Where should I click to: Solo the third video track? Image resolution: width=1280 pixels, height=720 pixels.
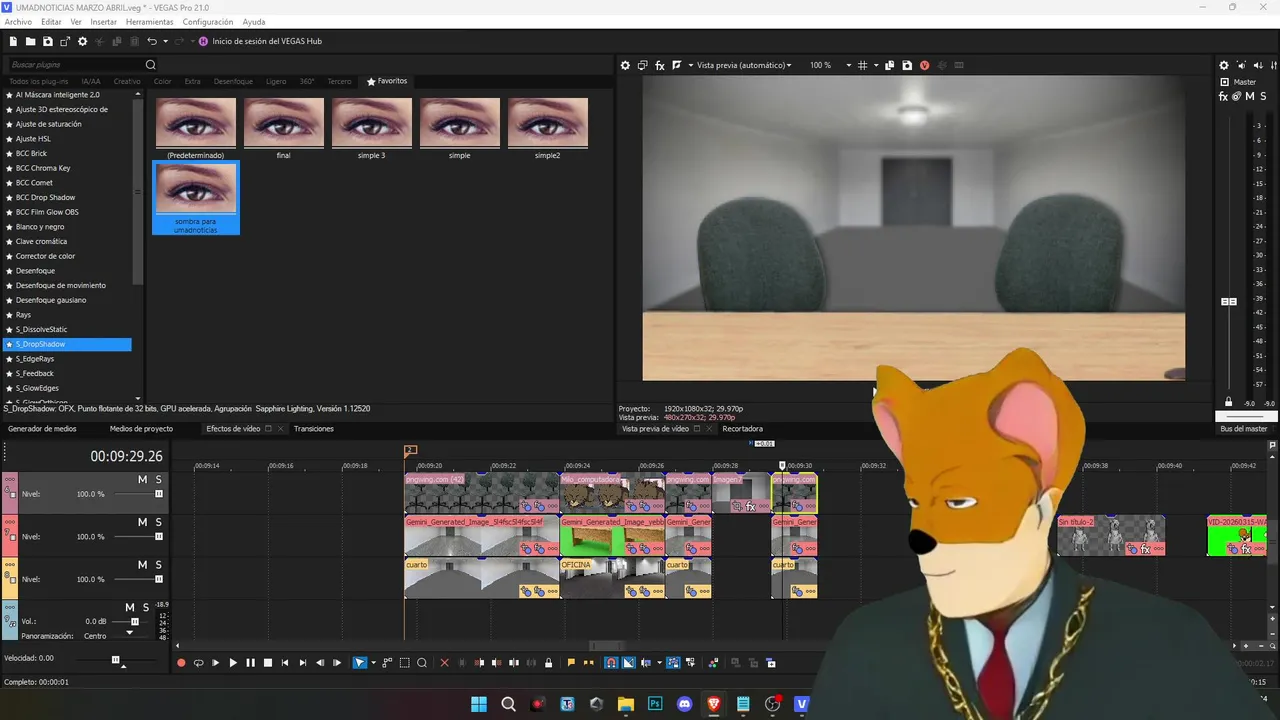(158, 565)
